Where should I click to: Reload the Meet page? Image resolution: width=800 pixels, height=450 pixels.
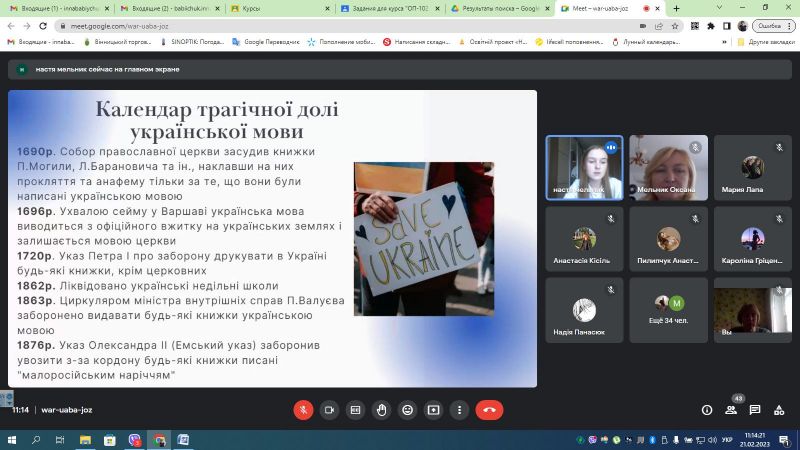pyautogui.click(x=43, y=26)
